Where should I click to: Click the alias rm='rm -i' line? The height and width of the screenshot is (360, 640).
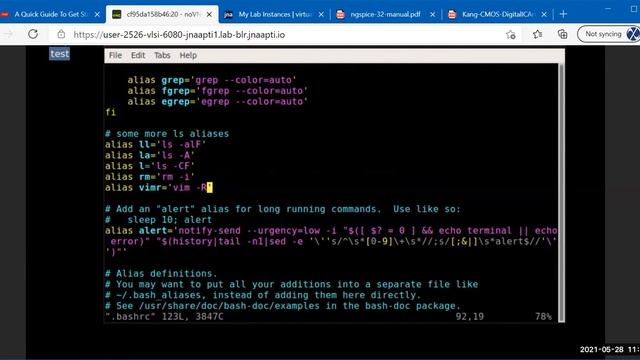[x=150, y=177]
